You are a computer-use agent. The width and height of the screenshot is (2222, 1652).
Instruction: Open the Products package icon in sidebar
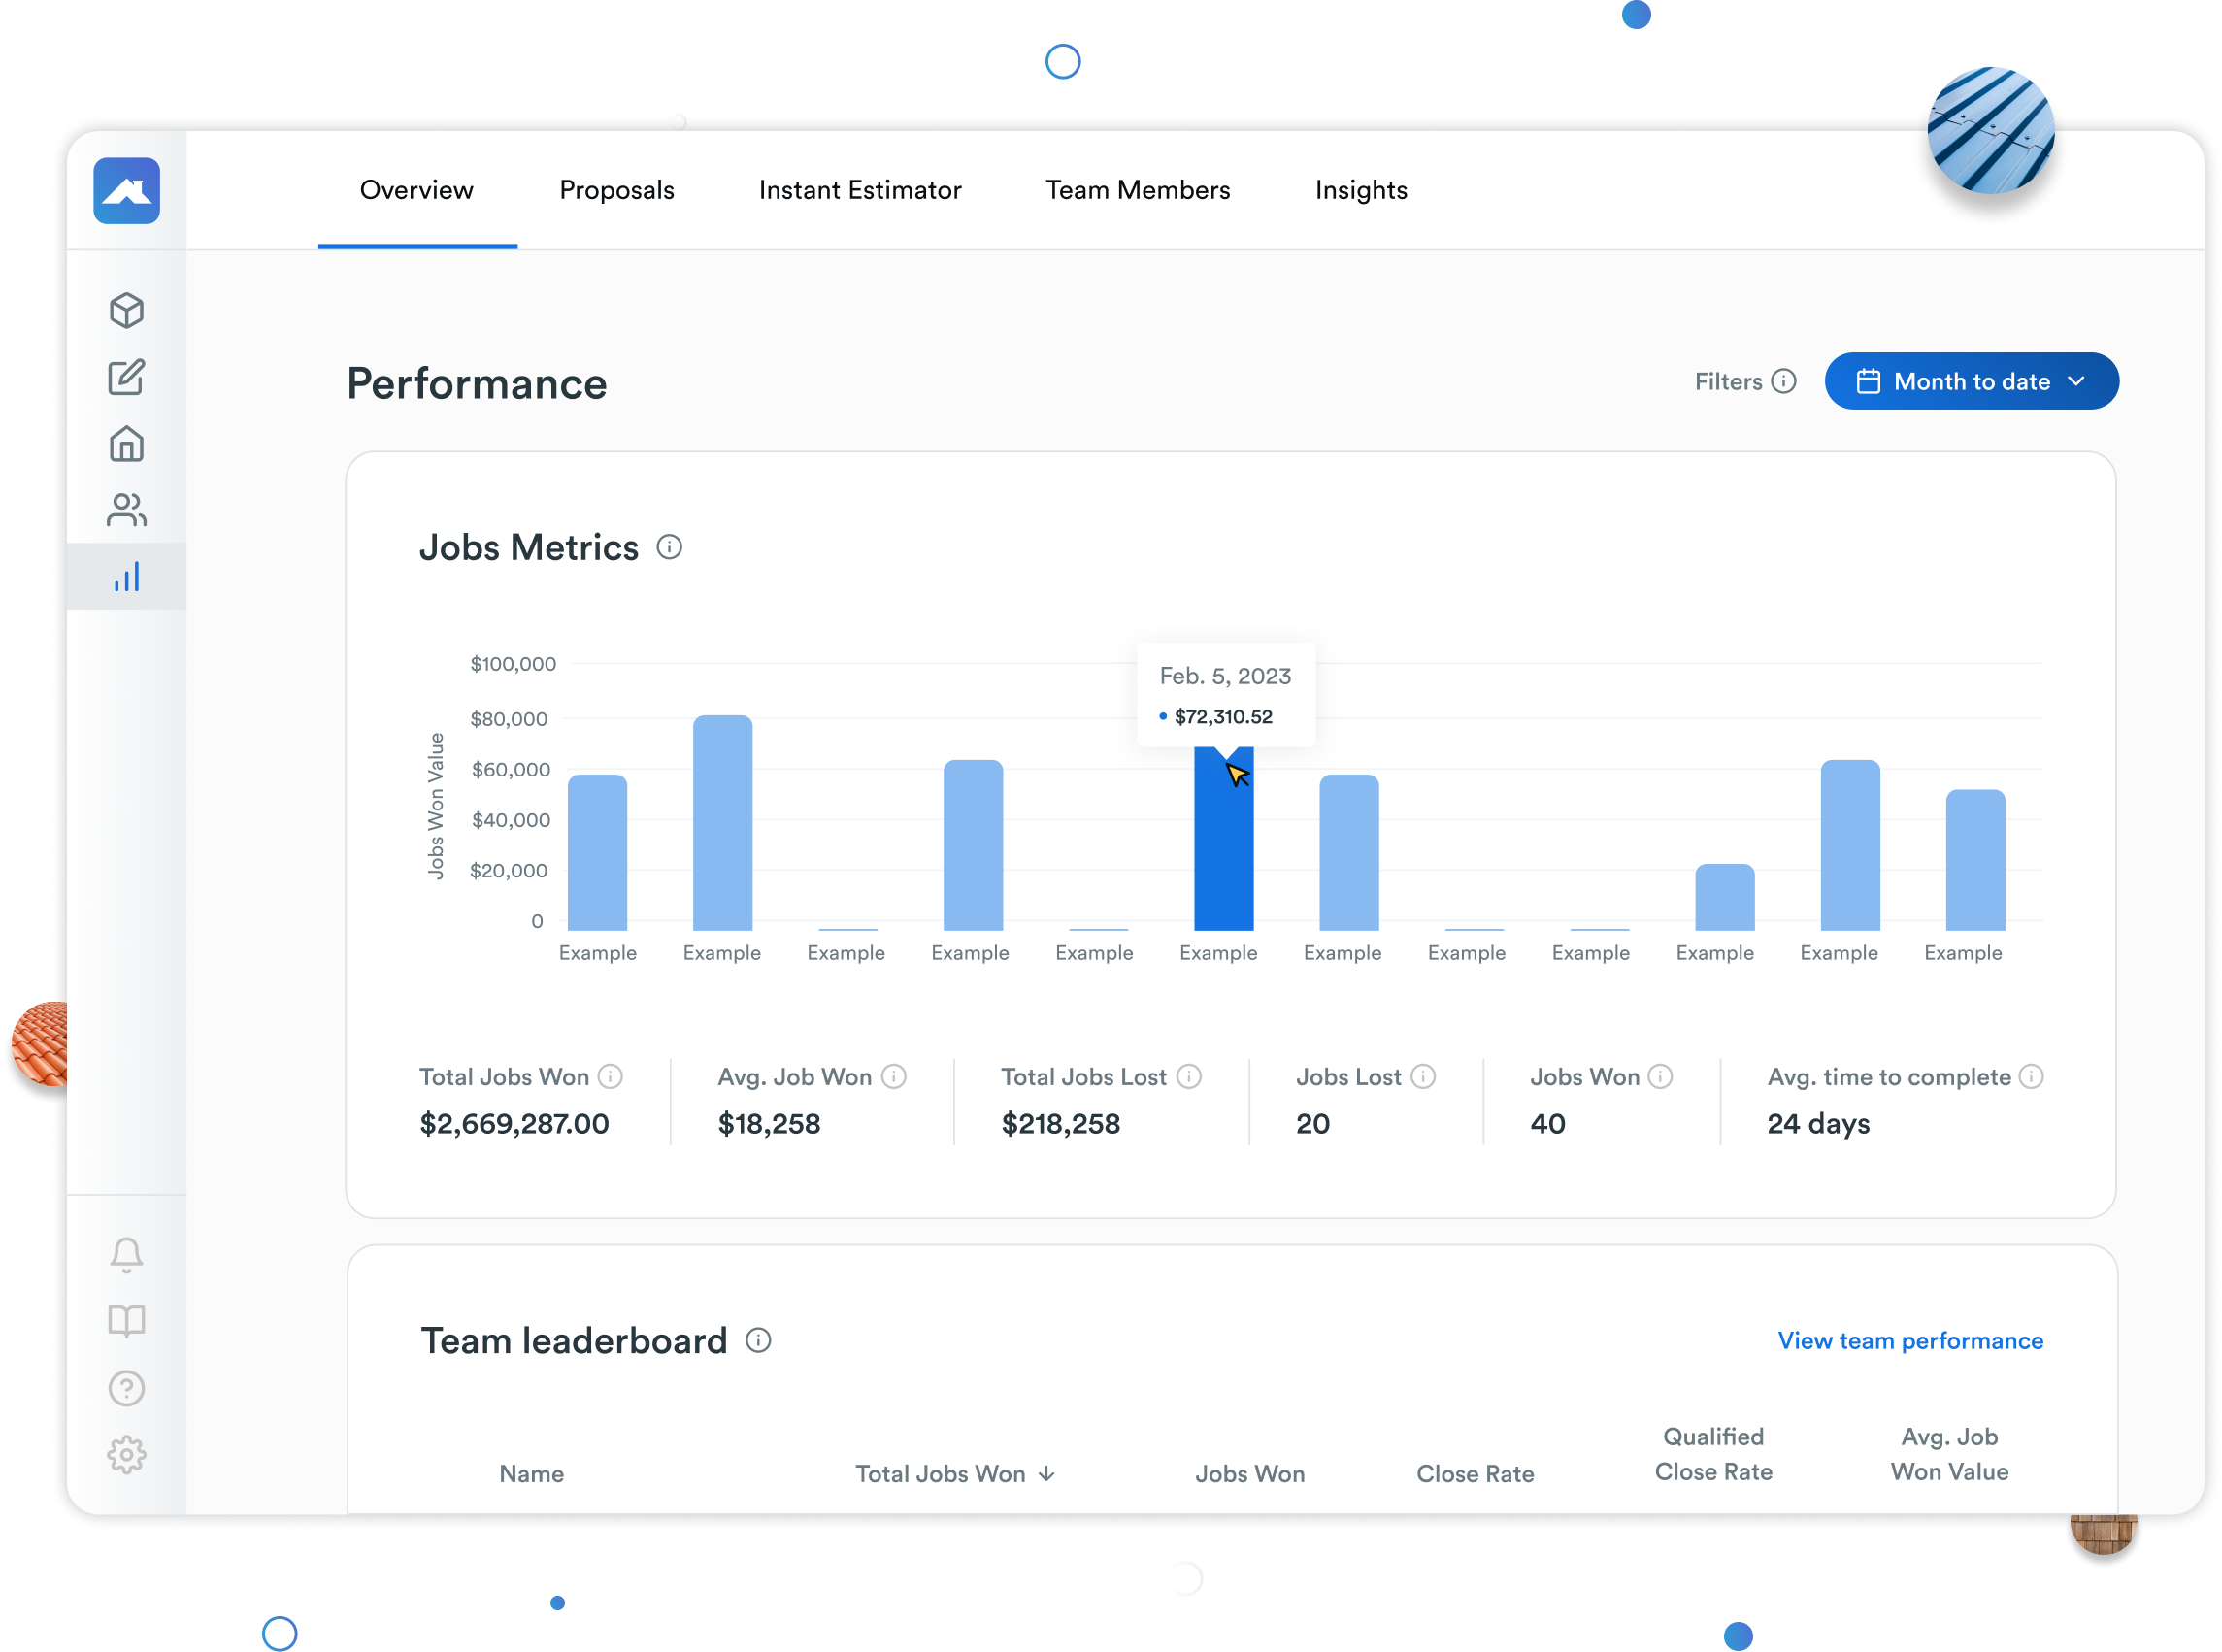coord(126,310)
